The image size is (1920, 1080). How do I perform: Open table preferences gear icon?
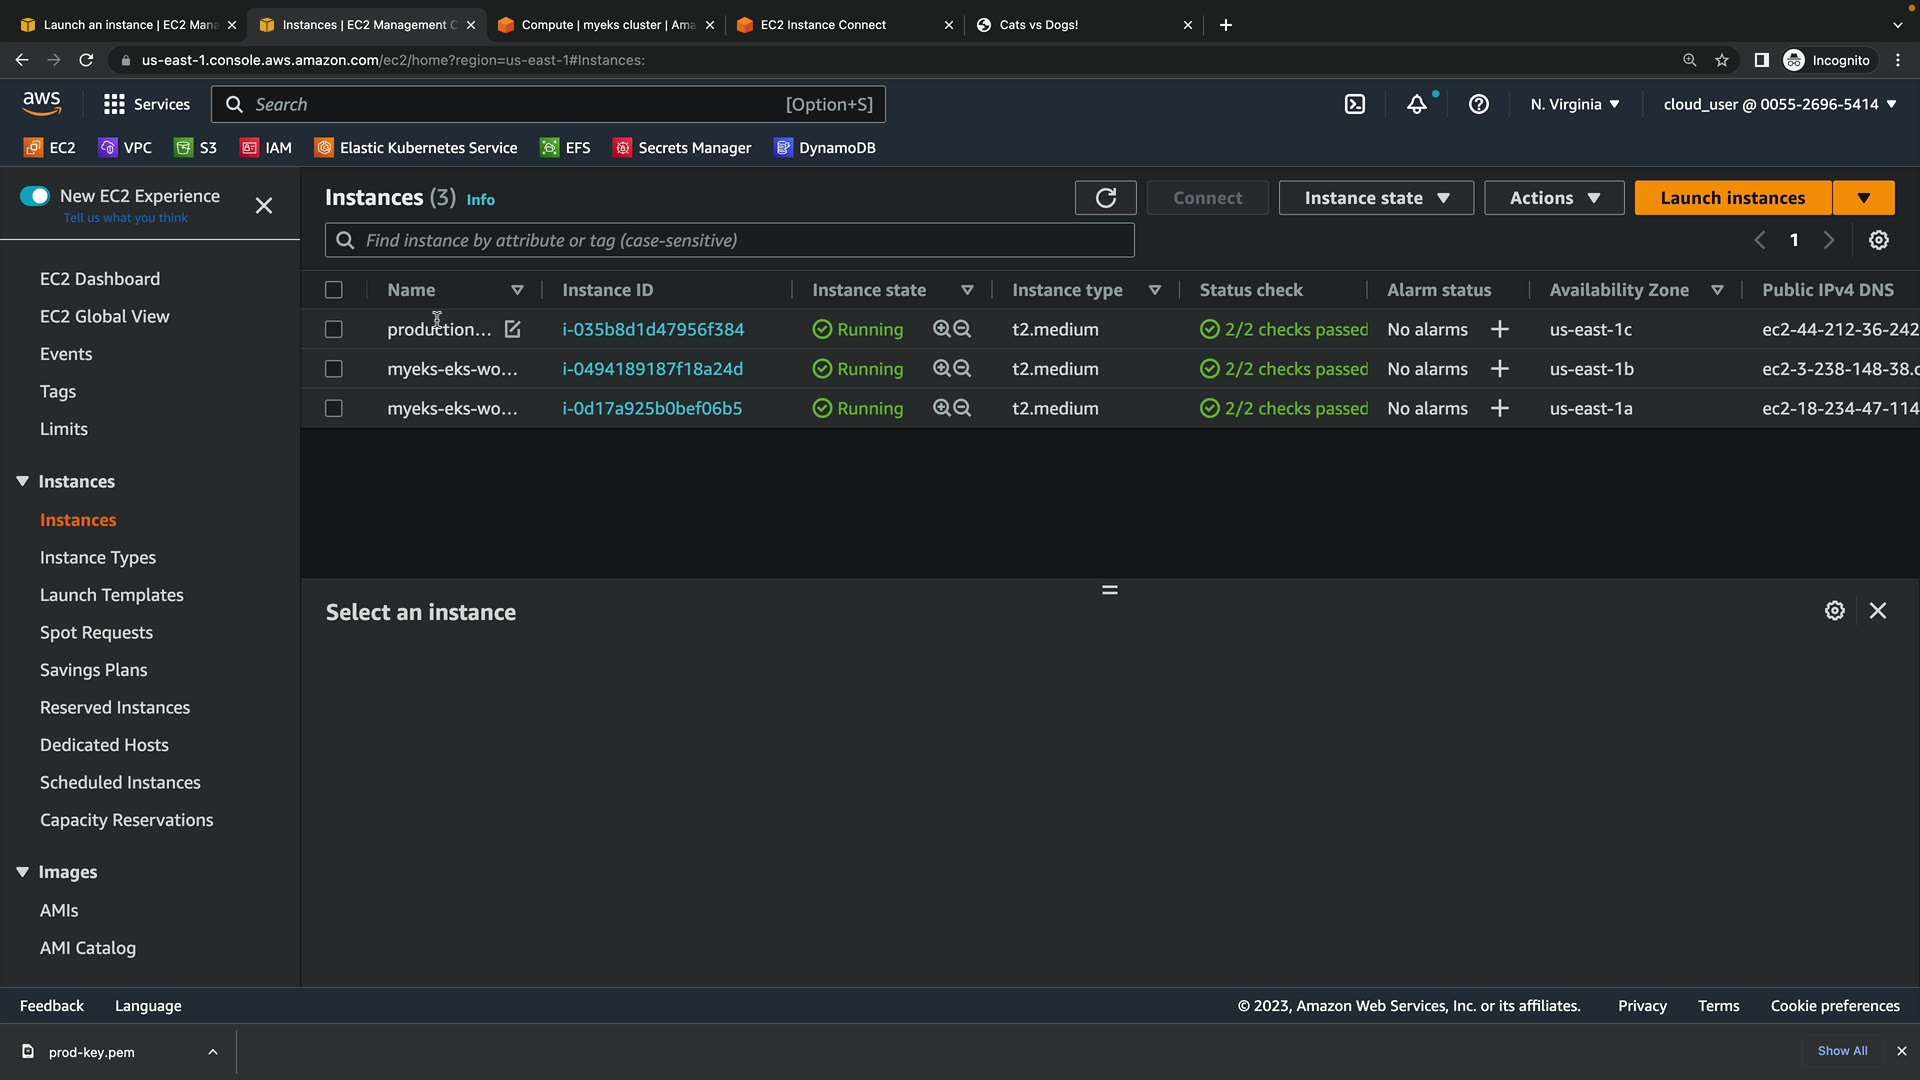click(1879, 240)
